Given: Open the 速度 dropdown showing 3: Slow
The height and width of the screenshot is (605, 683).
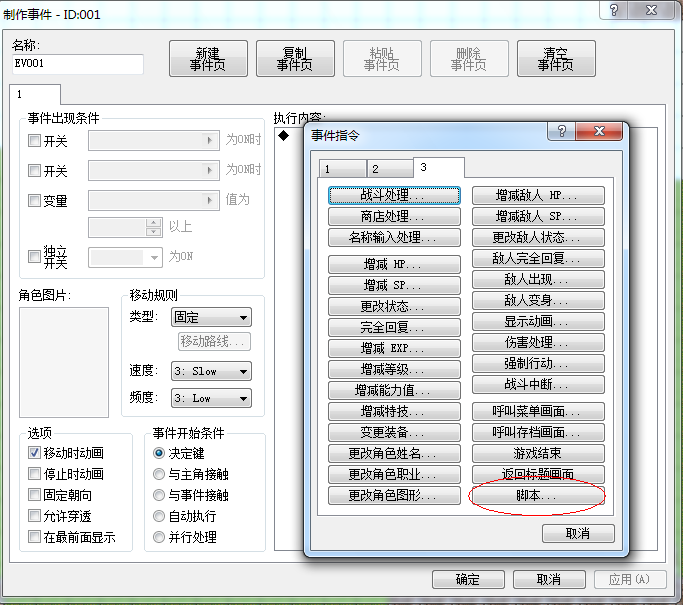Looking at the screenshot, I should (211, 371).
